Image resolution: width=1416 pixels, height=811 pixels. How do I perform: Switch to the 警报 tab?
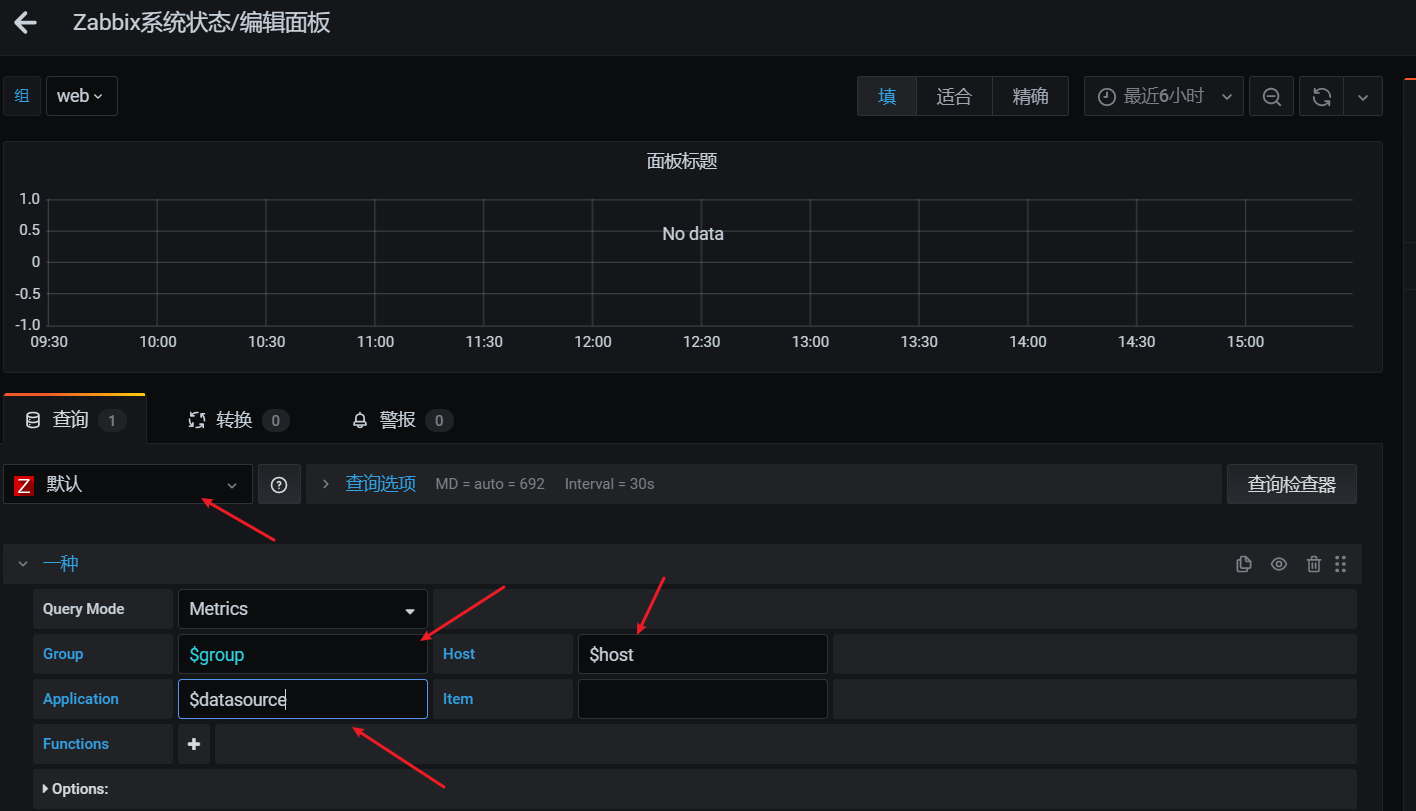point(402,420)
